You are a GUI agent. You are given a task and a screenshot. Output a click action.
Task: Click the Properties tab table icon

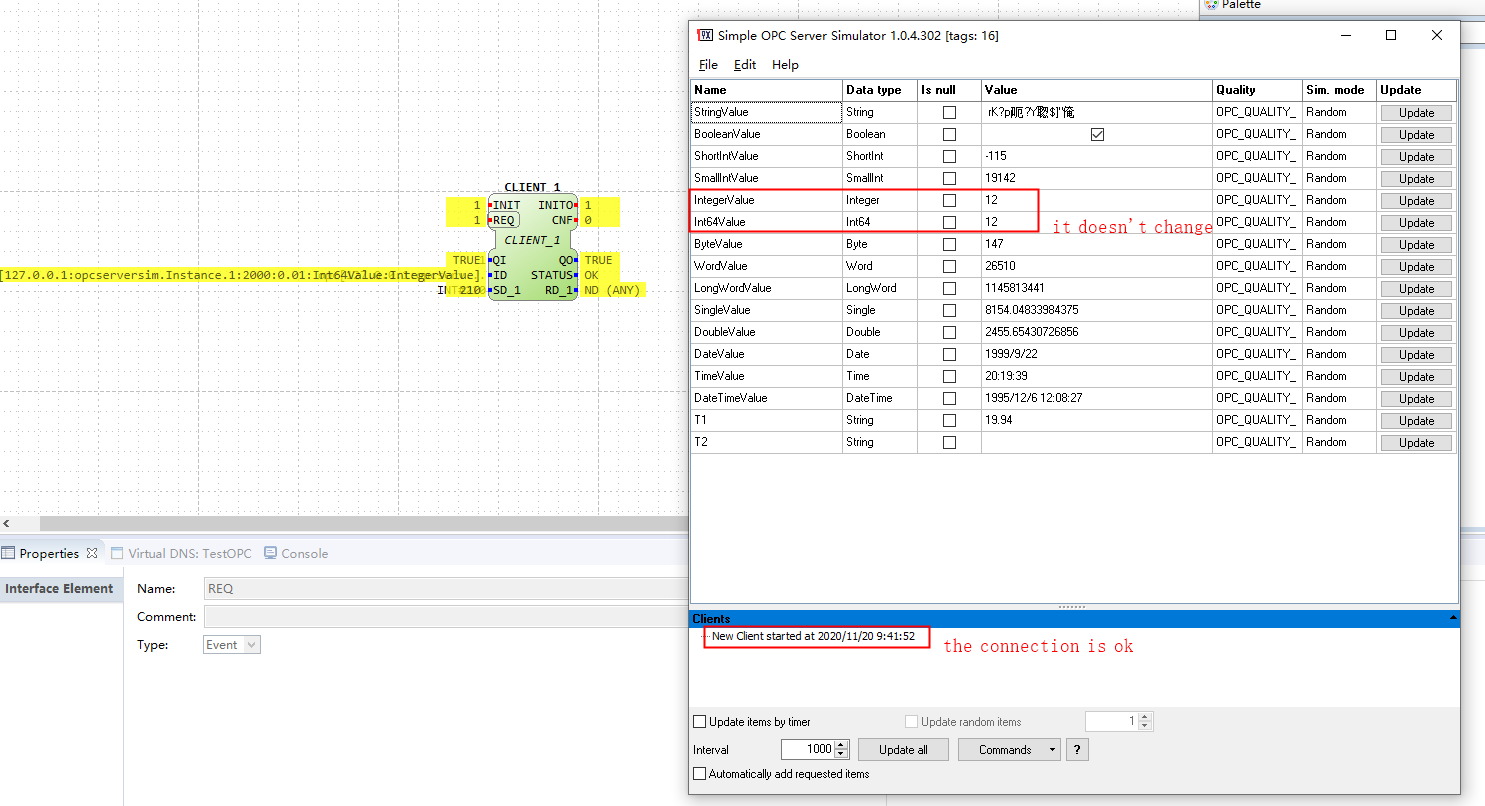(x=8, y=553)
